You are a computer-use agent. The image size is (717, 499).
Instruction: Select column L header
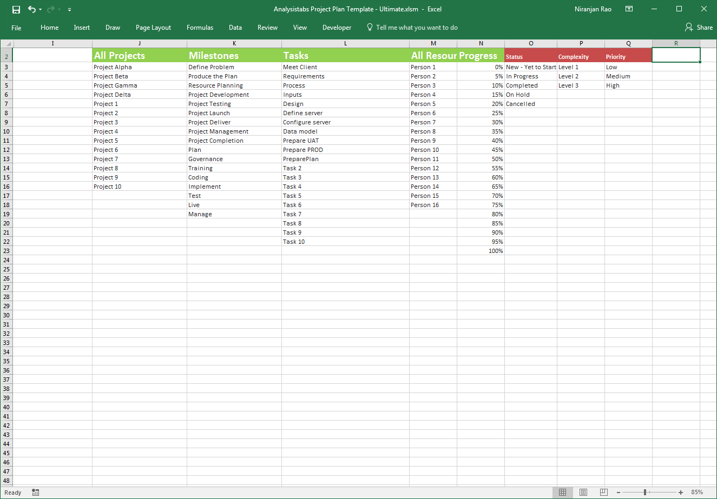point(345,43)
